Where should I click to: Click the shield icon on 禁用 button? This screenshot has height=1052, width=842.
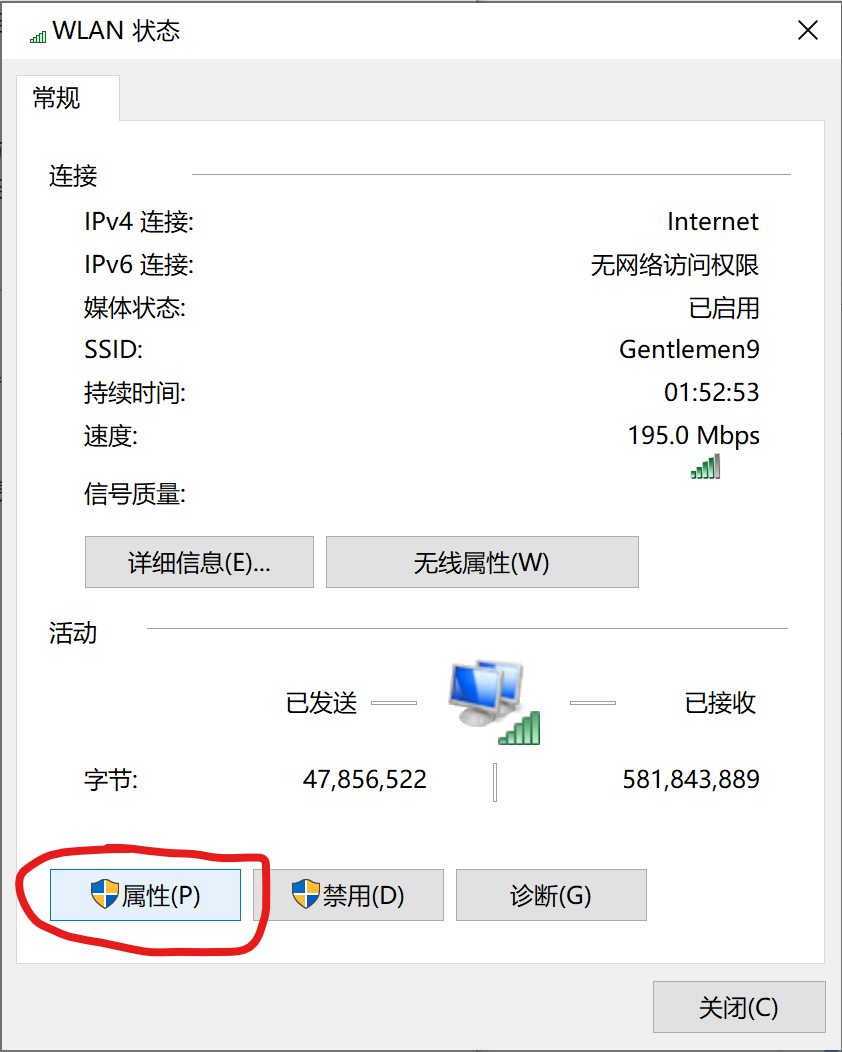[306, 894]
